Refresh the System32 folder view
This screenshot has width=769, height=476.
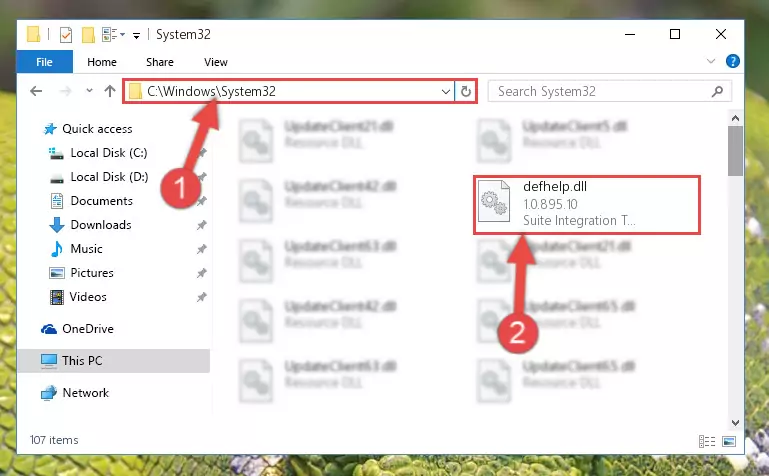coord(466,91)
